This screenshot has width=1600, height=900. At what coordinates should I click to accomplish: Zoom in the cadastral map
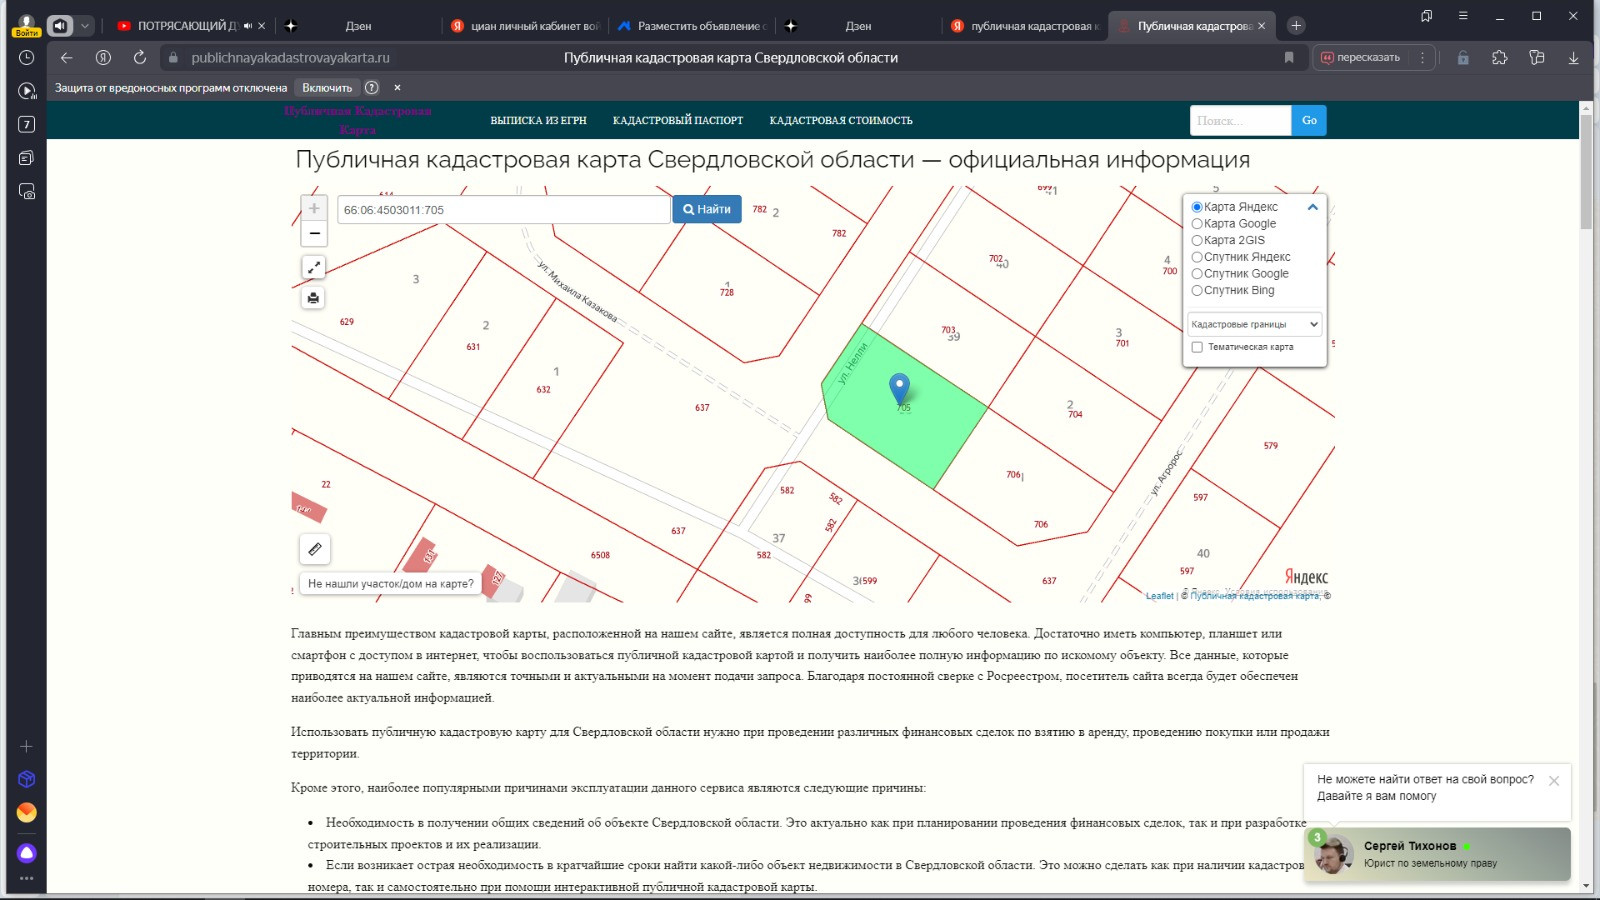click(314, 209)
